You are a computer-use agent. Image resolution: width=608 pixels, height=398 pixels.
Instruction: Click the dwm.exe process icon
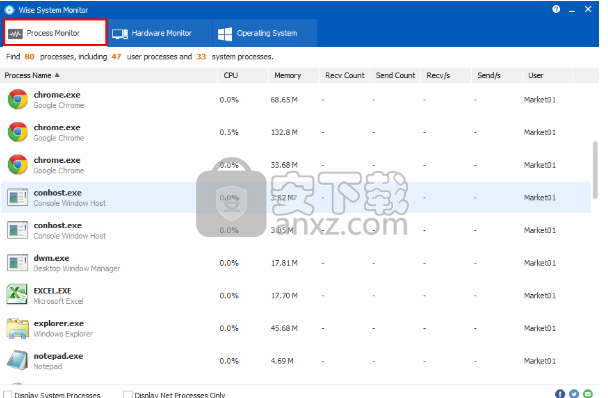[x=17, y=263]
